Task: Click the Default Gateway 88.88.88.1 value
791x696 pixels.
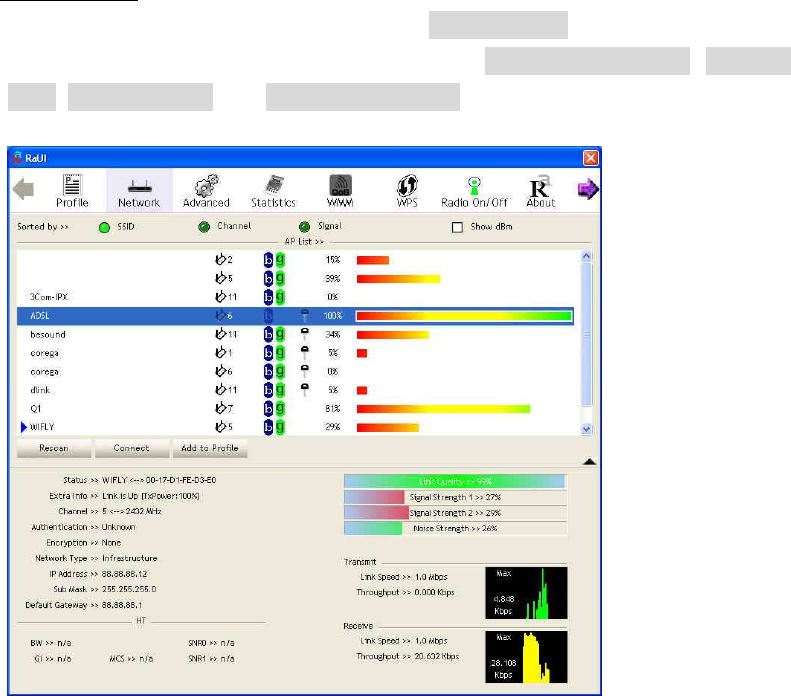Action: 122,605
